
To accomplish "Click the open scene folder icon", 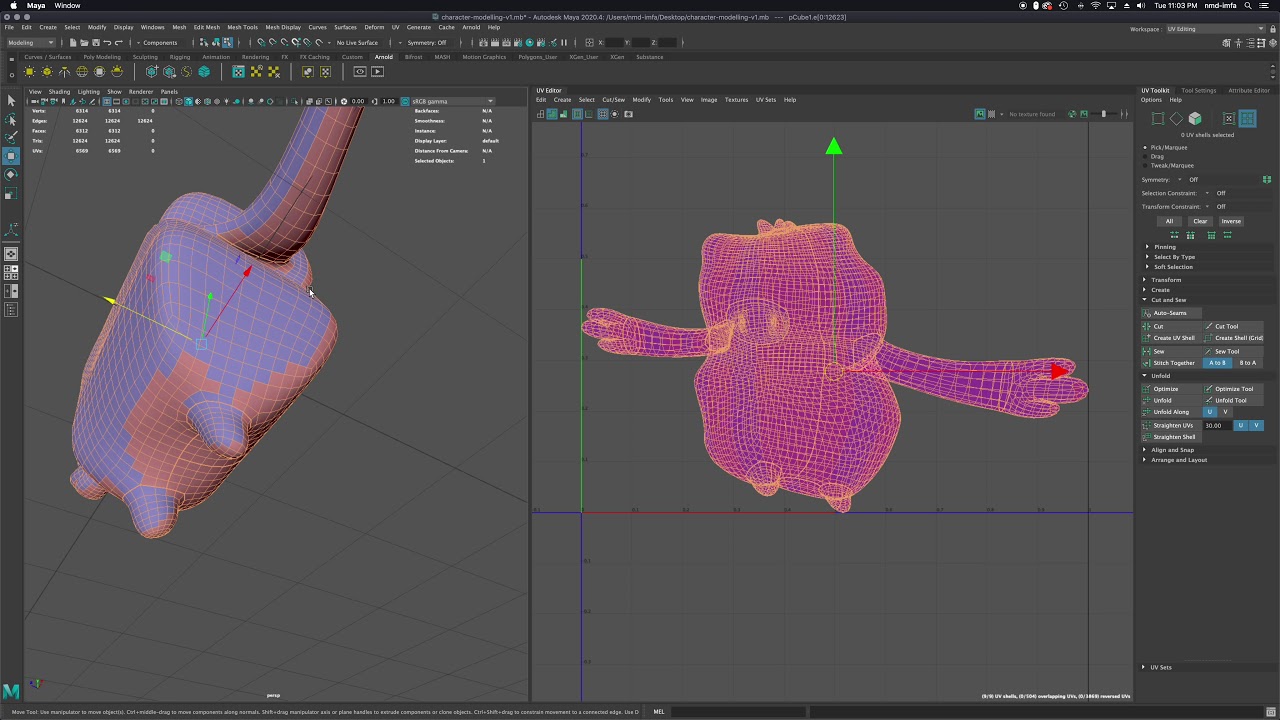I will 86,42.
